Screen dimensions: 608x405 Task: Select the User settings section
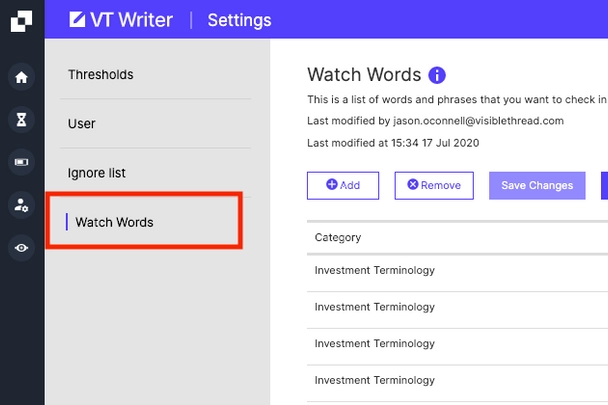tap(82, 124)
